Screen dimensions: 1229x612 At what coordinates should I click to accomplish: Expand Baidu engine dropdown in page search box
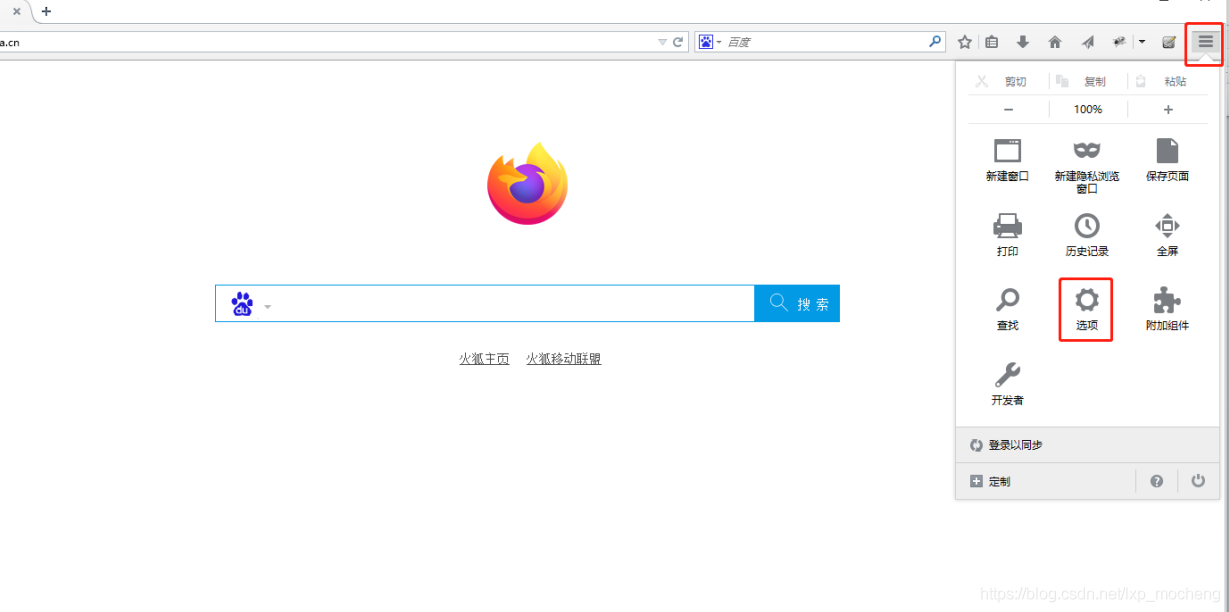click(267, 305)
